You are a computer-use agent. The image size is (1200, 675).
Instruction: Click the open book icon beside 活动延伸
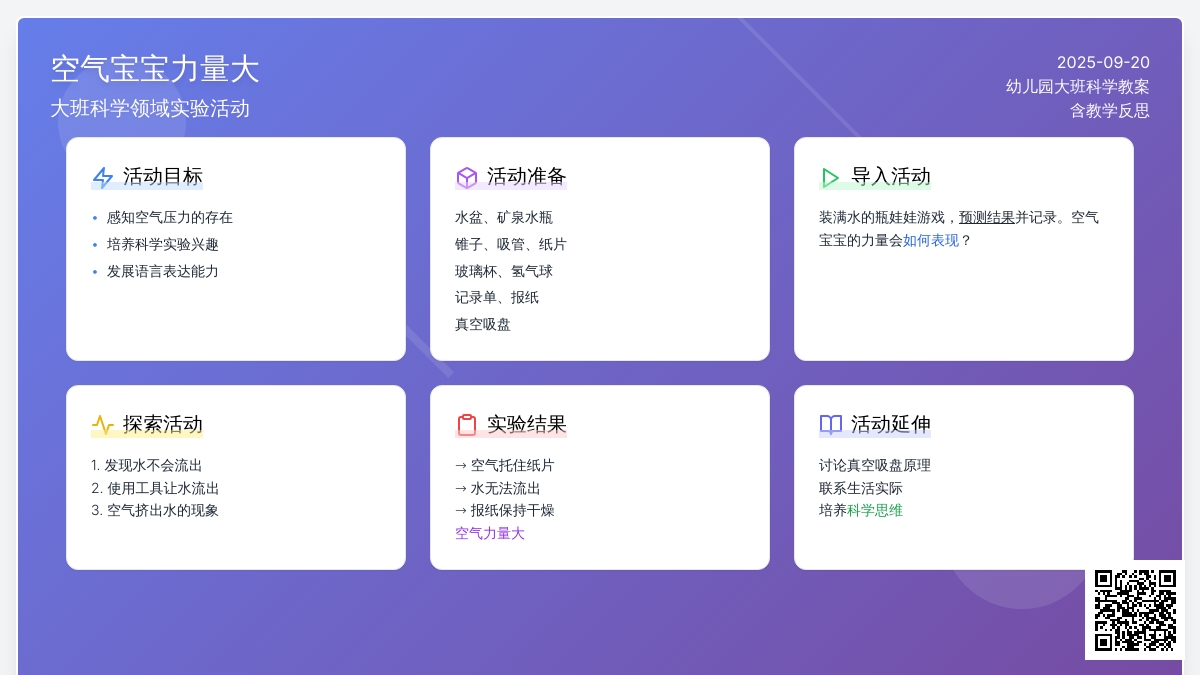point(830,425)
